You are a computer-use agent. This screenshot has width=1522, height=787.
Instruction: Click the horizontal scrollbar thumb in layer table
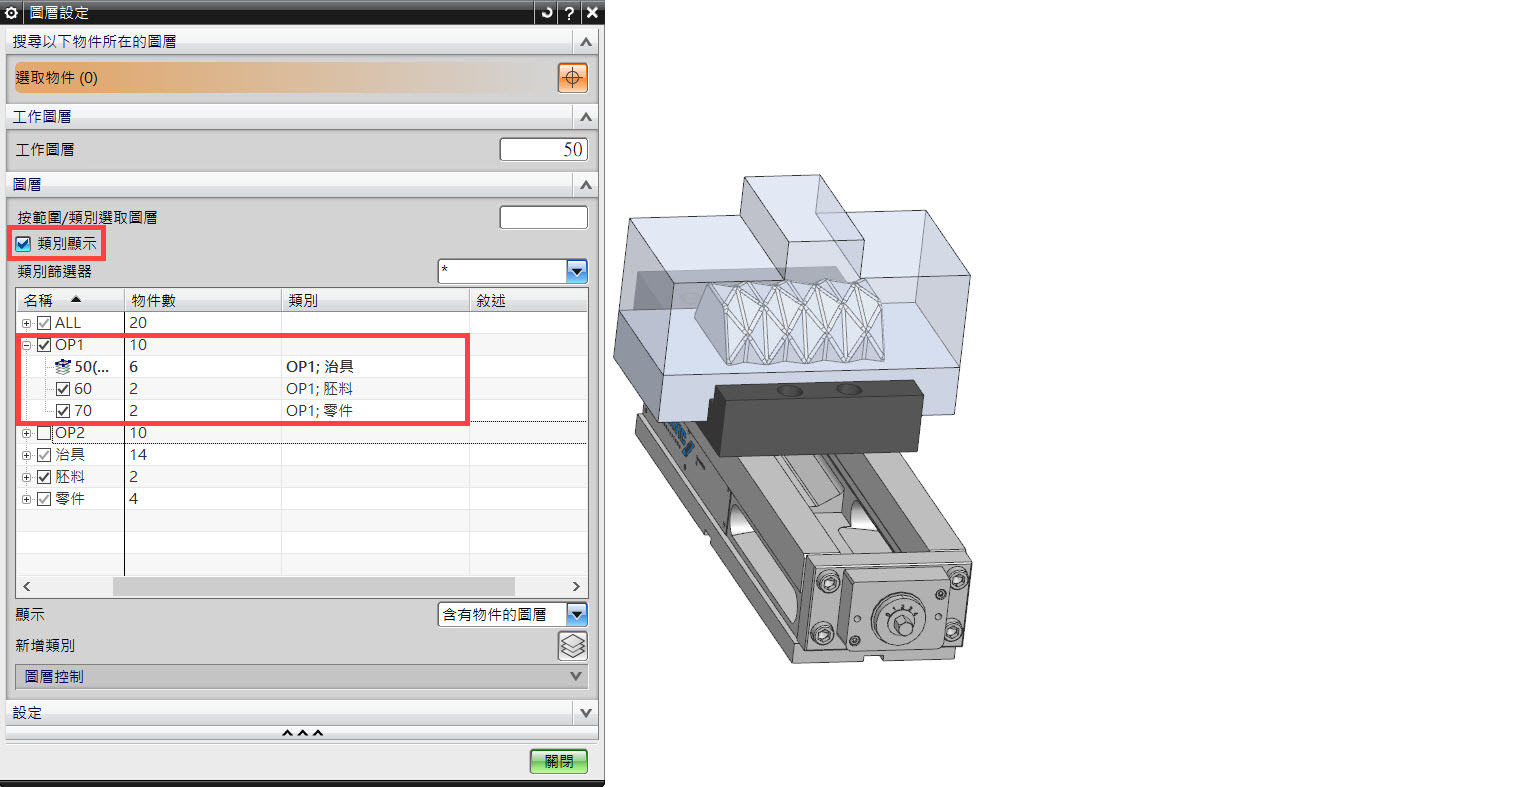(313, 586)
